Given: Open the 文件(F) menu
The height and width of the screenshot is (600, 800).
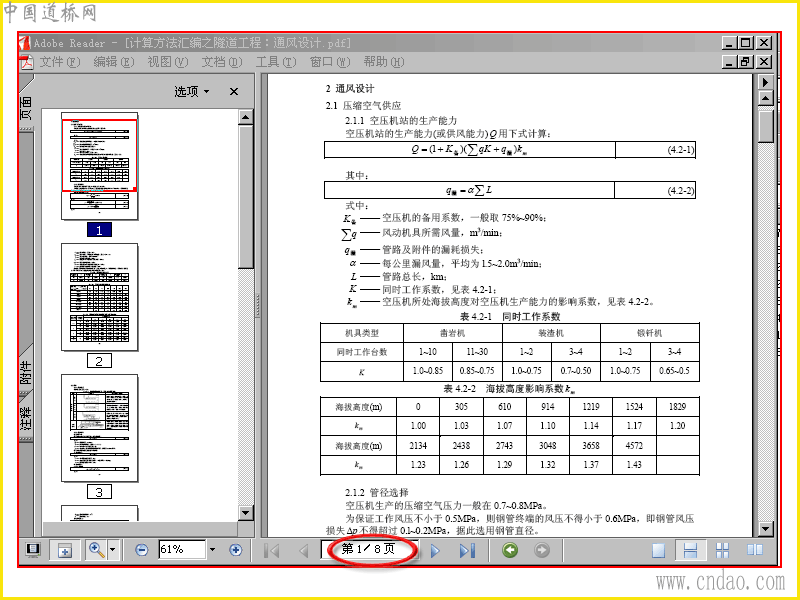Looking at the screenshot, I should pos(60,62).
